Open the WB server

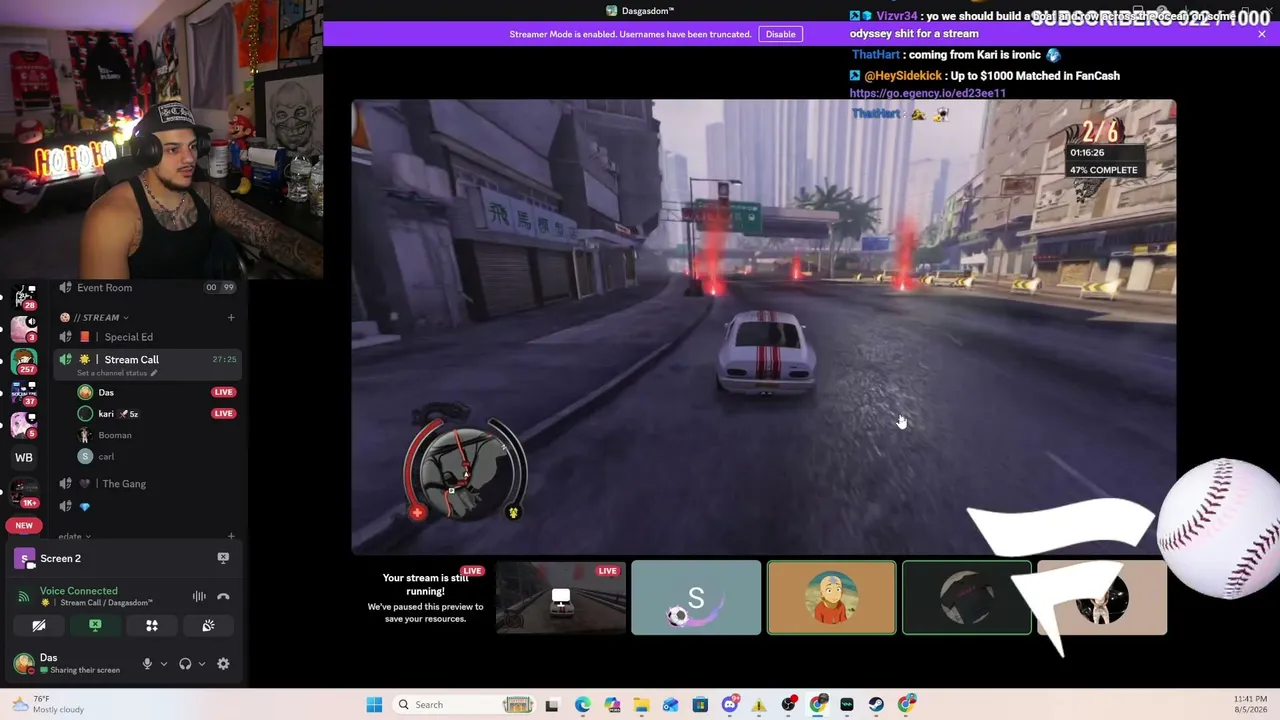(x=24, y=458)
